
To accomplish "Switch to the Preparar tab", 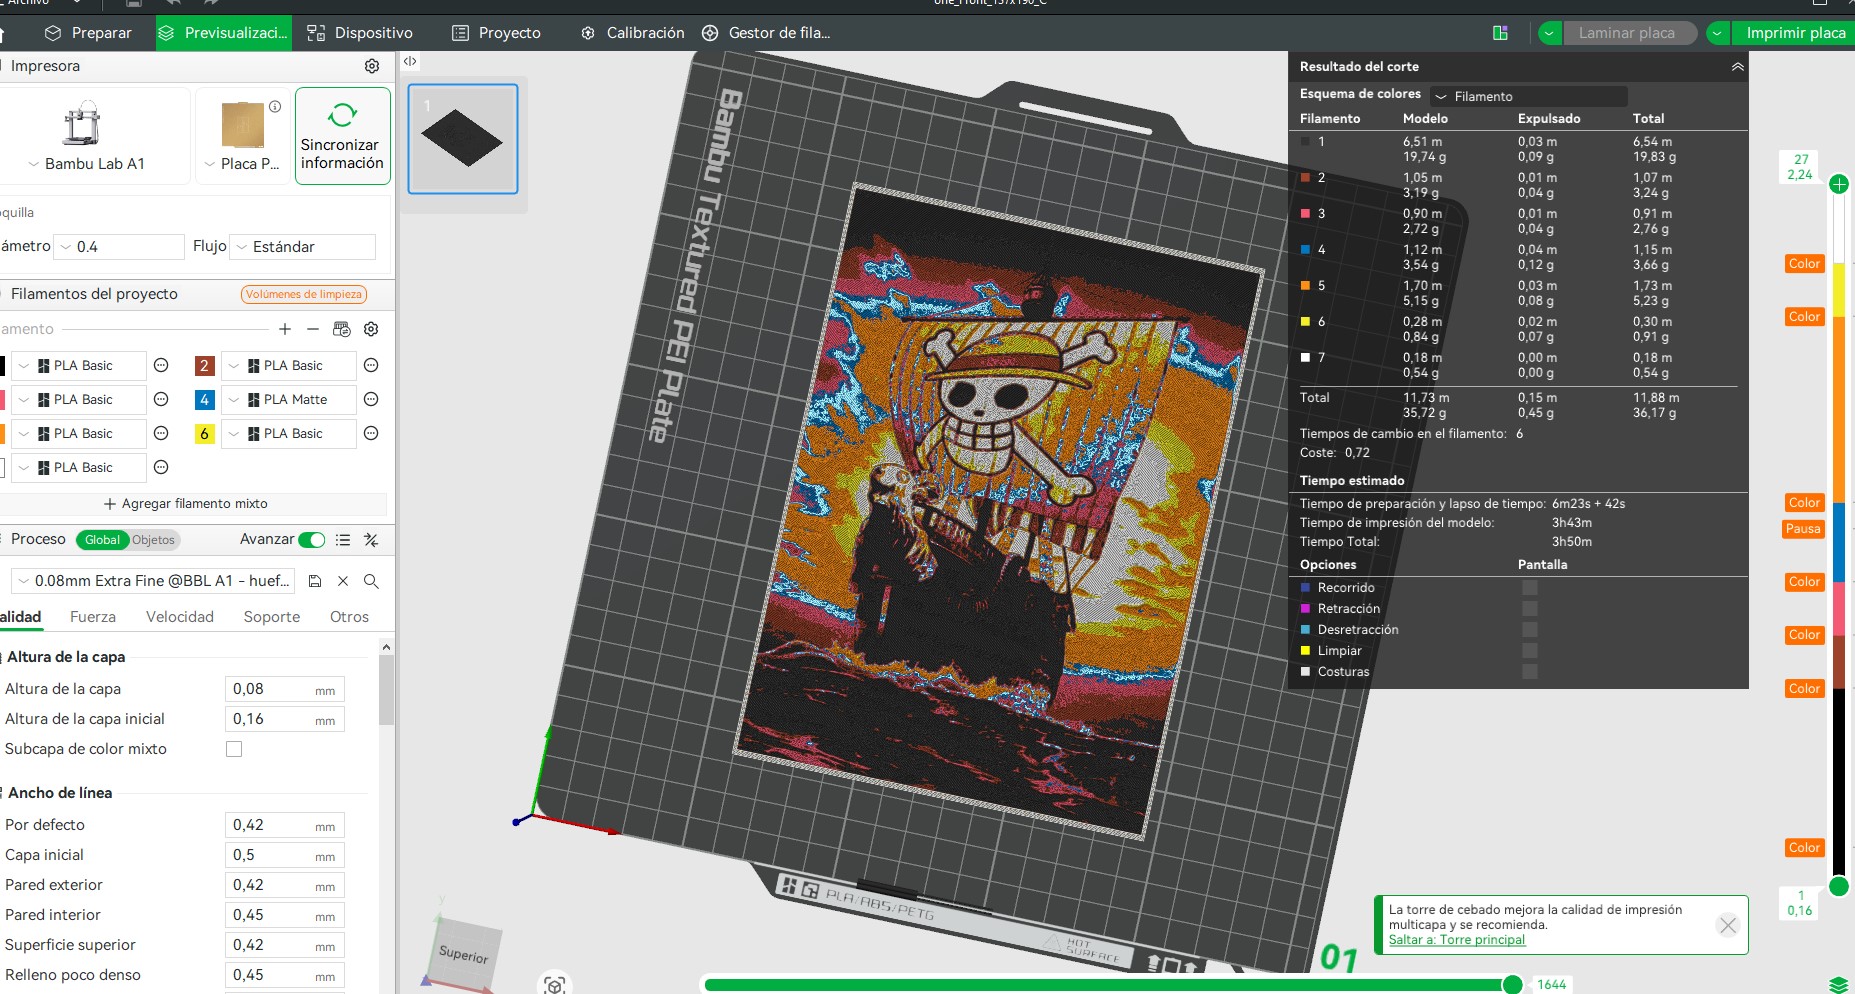I will click(88, 33).
